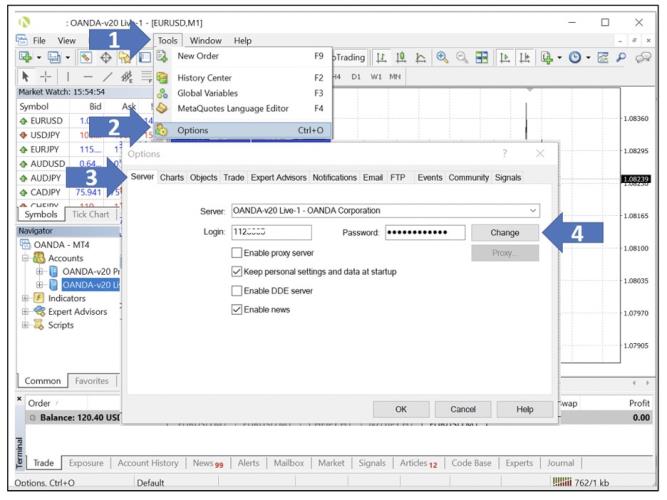Image resolution: width=667 pixels, height=500 pixels.
Task: Select the Crosshair tool
Action: tap(46, 77)
